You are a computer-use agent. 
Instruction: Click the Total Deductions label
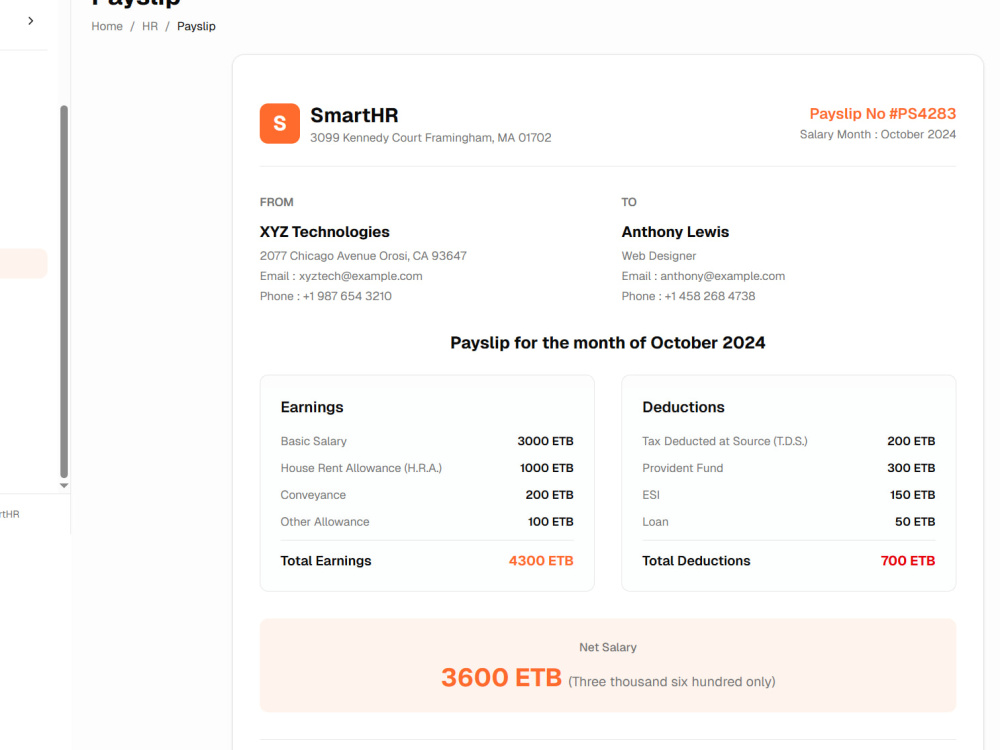[x=696, y=561]
